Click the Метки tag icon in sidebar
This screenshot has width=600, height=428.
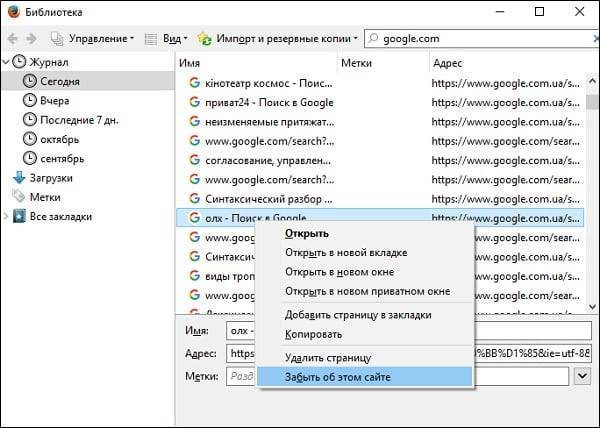tap(18, 196)
